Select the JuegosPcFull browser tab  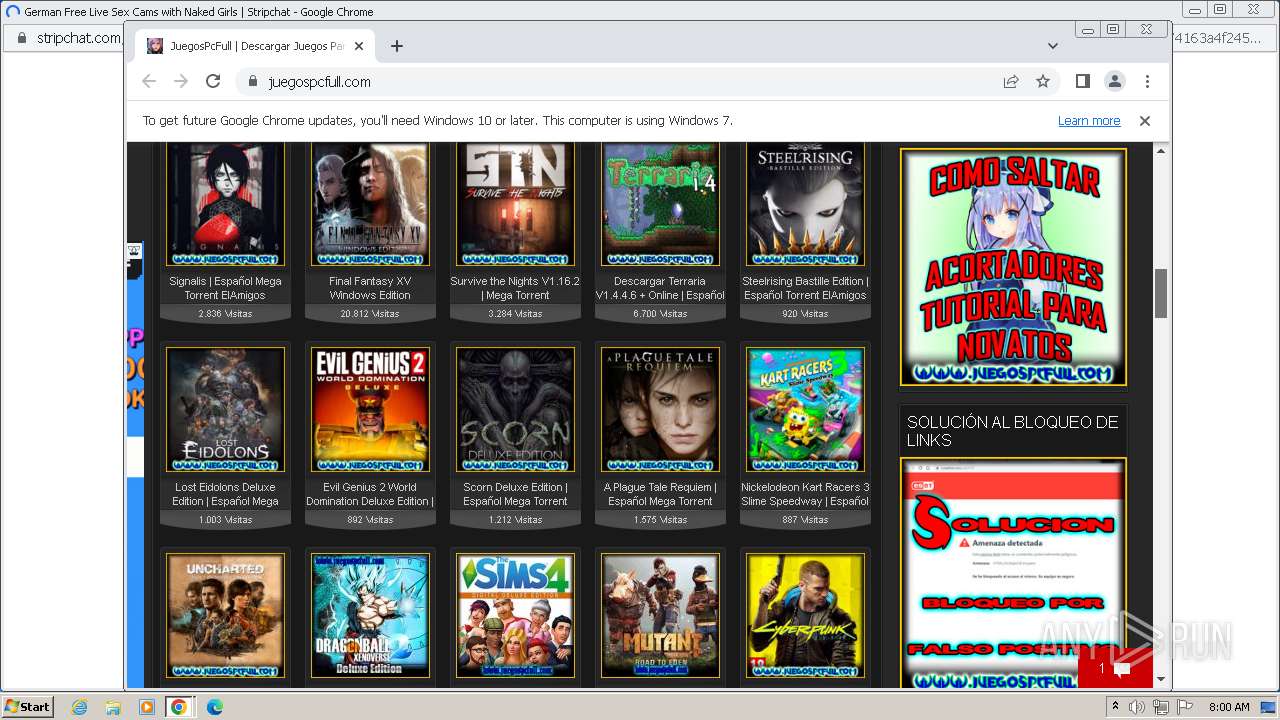tap(255, 46)
